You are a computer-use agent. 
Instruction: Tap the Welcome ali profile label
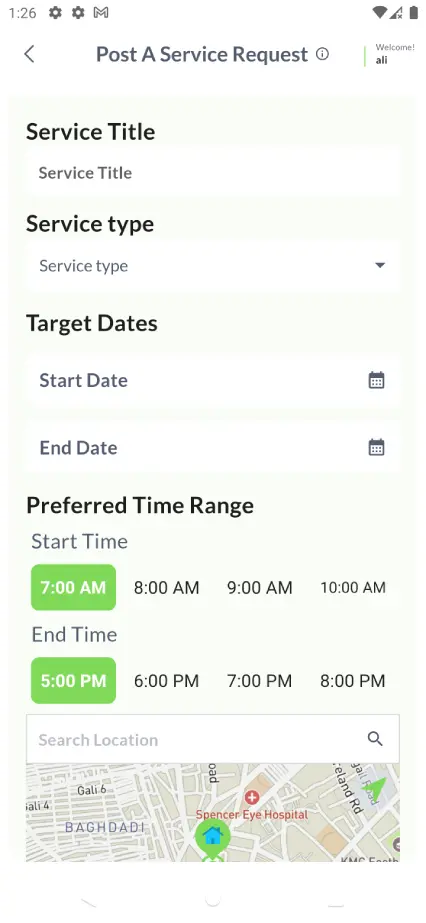(x=394, y=54)
